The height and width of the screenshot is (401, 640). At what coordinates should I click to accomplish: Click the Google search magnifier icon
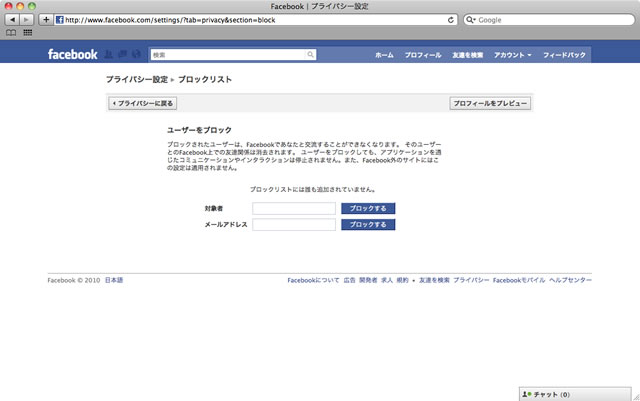(x=469, y=20)
